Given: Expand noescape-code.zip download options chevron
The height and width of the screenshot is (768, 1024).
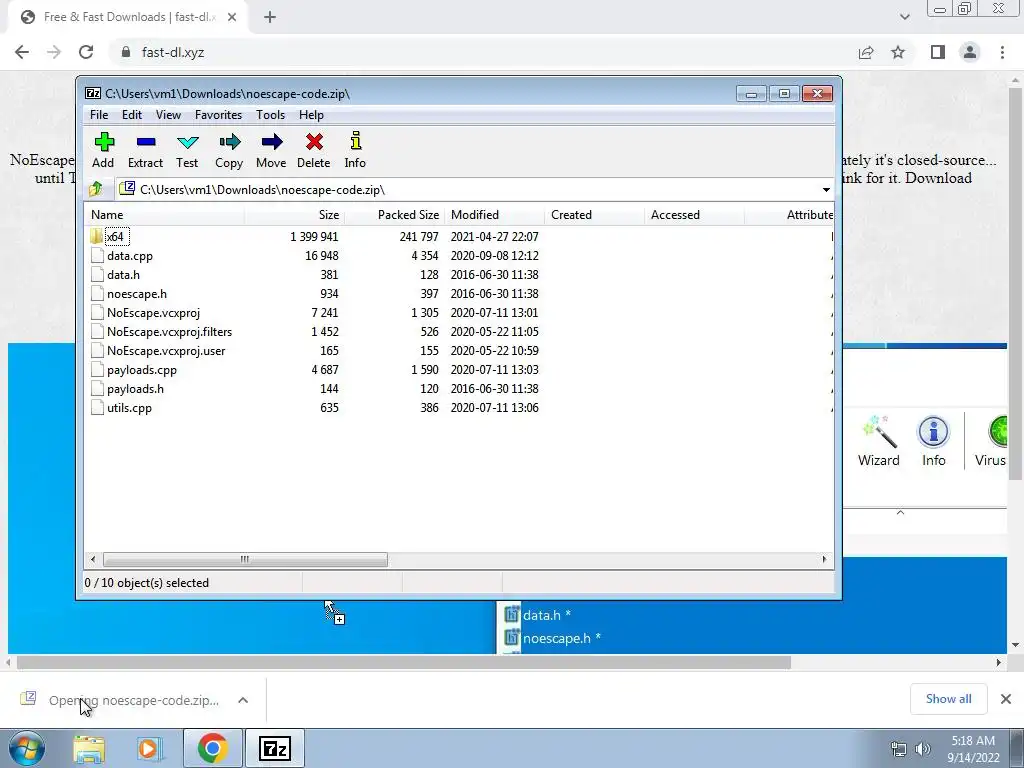Looking at the screenshot, I should click(243, 700).
